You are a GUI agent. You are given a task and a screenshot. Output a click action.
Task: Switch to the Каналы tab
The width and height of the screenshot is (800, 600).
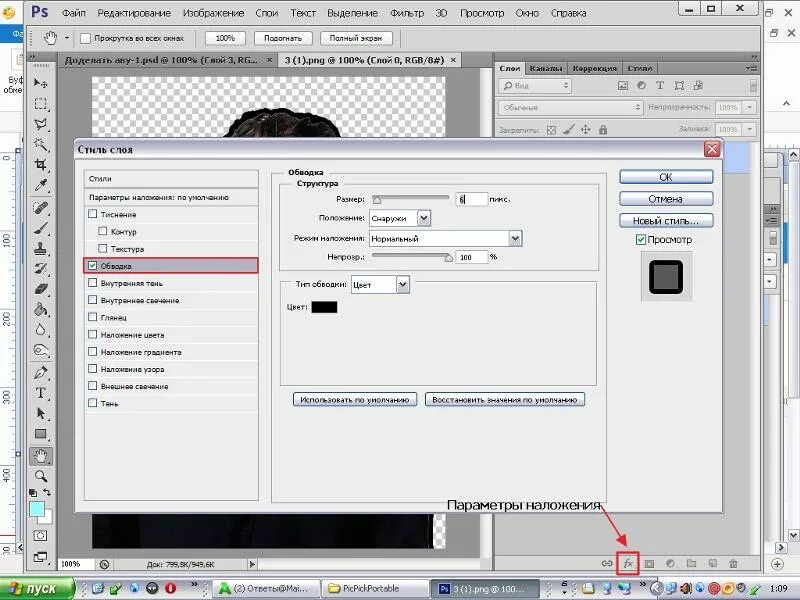545,68
